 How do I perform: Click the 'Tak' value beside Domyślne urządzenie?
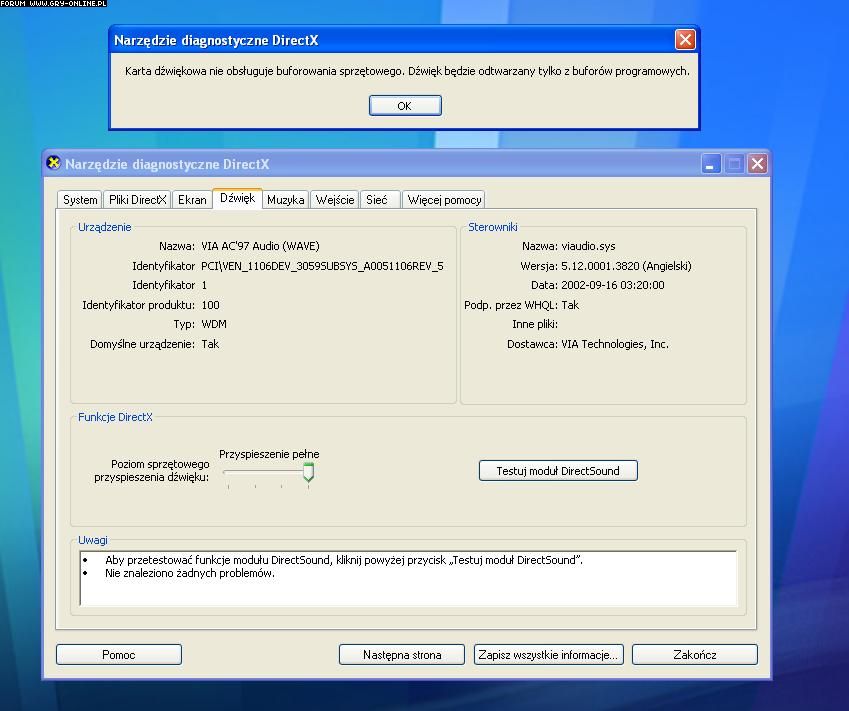[210, 344]
